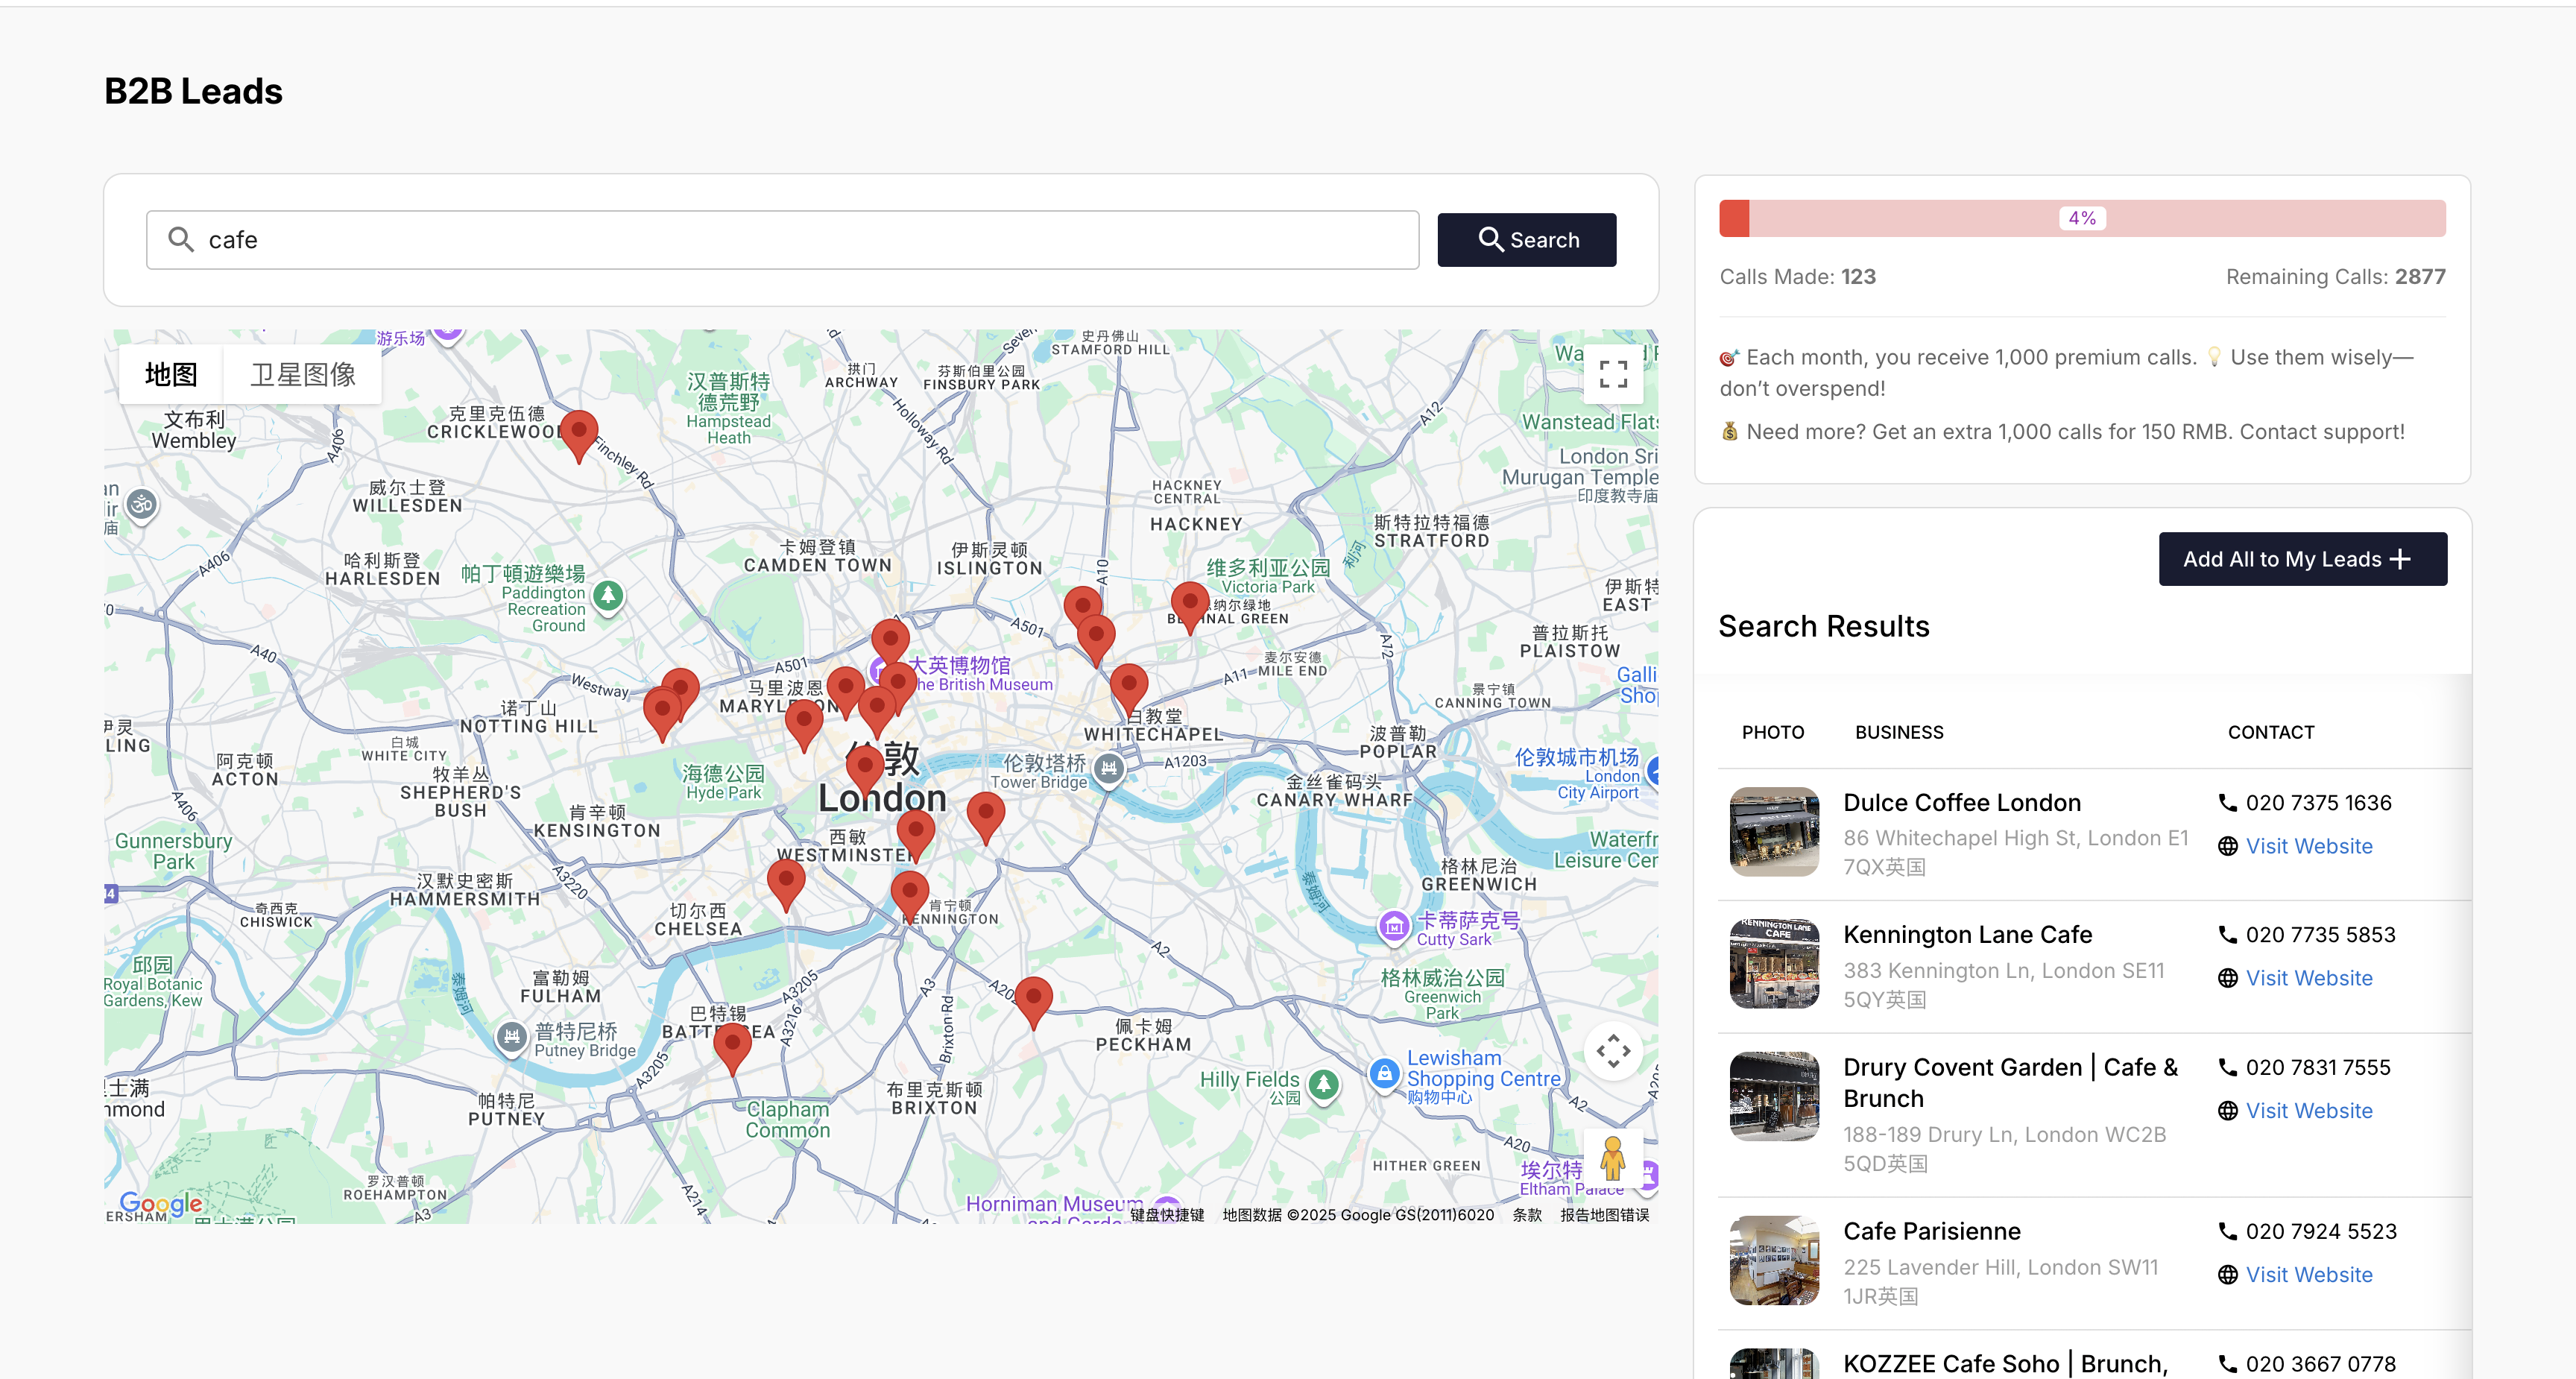Screen dimensions: 2576x1379
Task: Click phone icon beside 020 7924 5523
Action: tap(2227, 1231)
